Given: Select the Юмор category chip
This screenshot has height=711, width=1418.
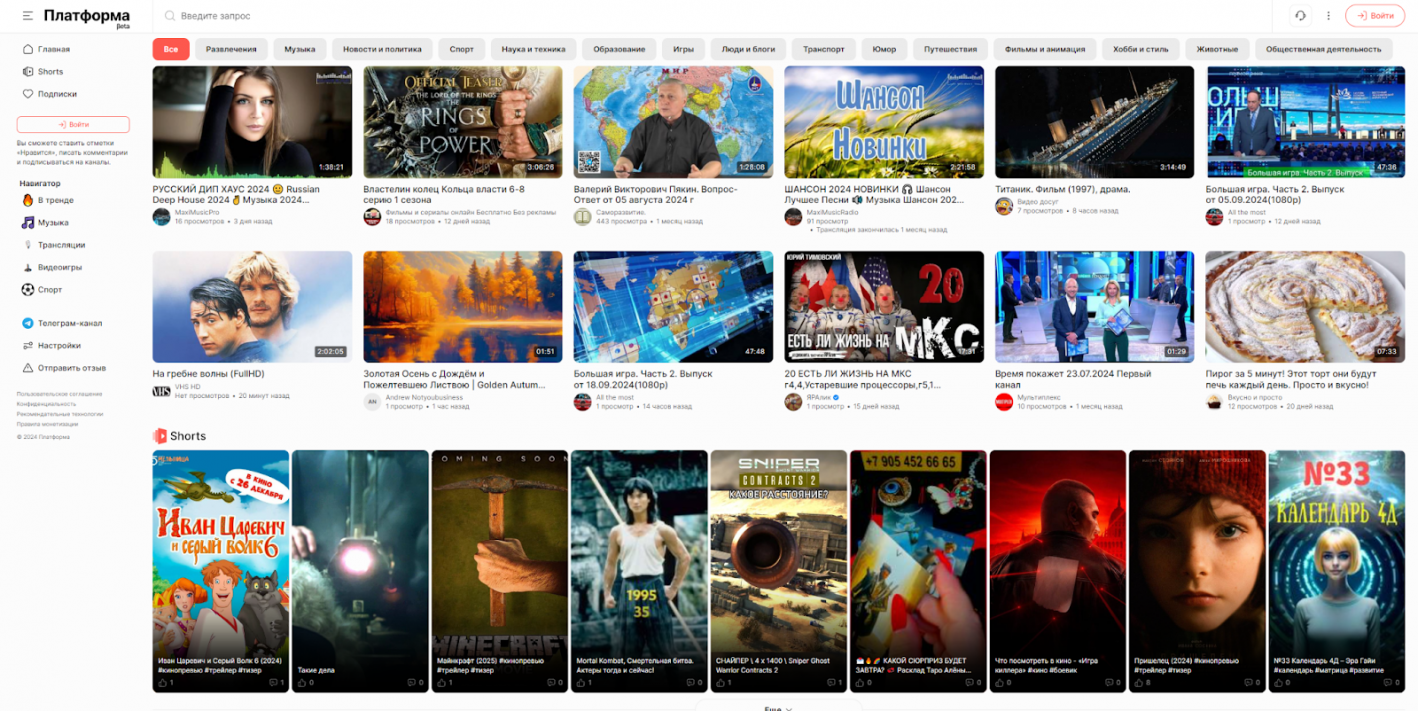Looking at the screenshot, I should [884, 49].
